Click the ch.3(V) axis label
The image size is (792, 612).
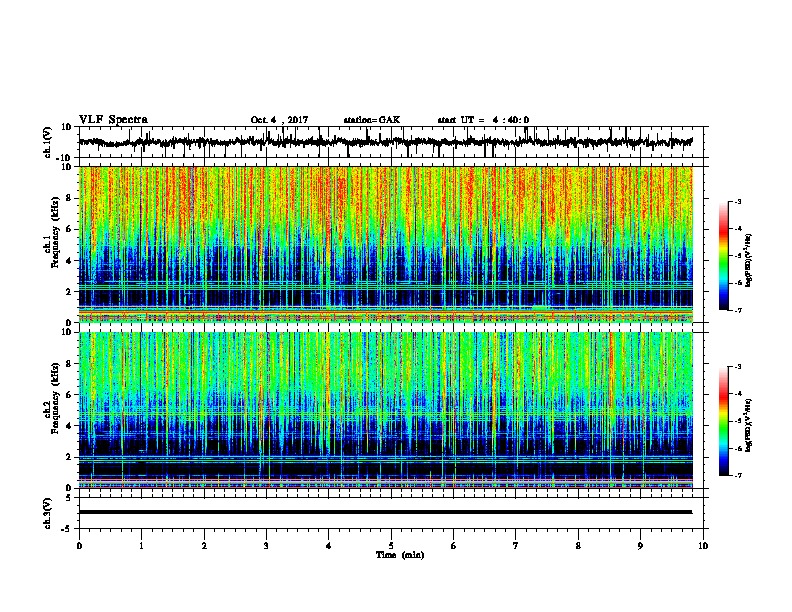(48, 513)
